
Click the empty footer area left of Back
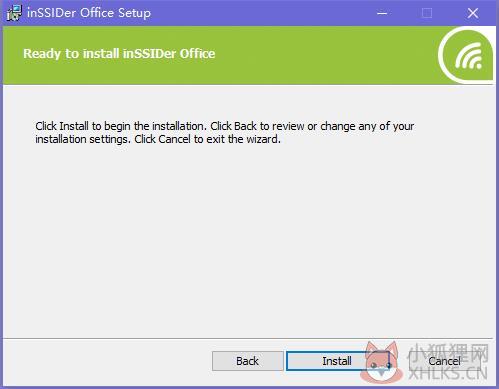[x=107, y=362]
